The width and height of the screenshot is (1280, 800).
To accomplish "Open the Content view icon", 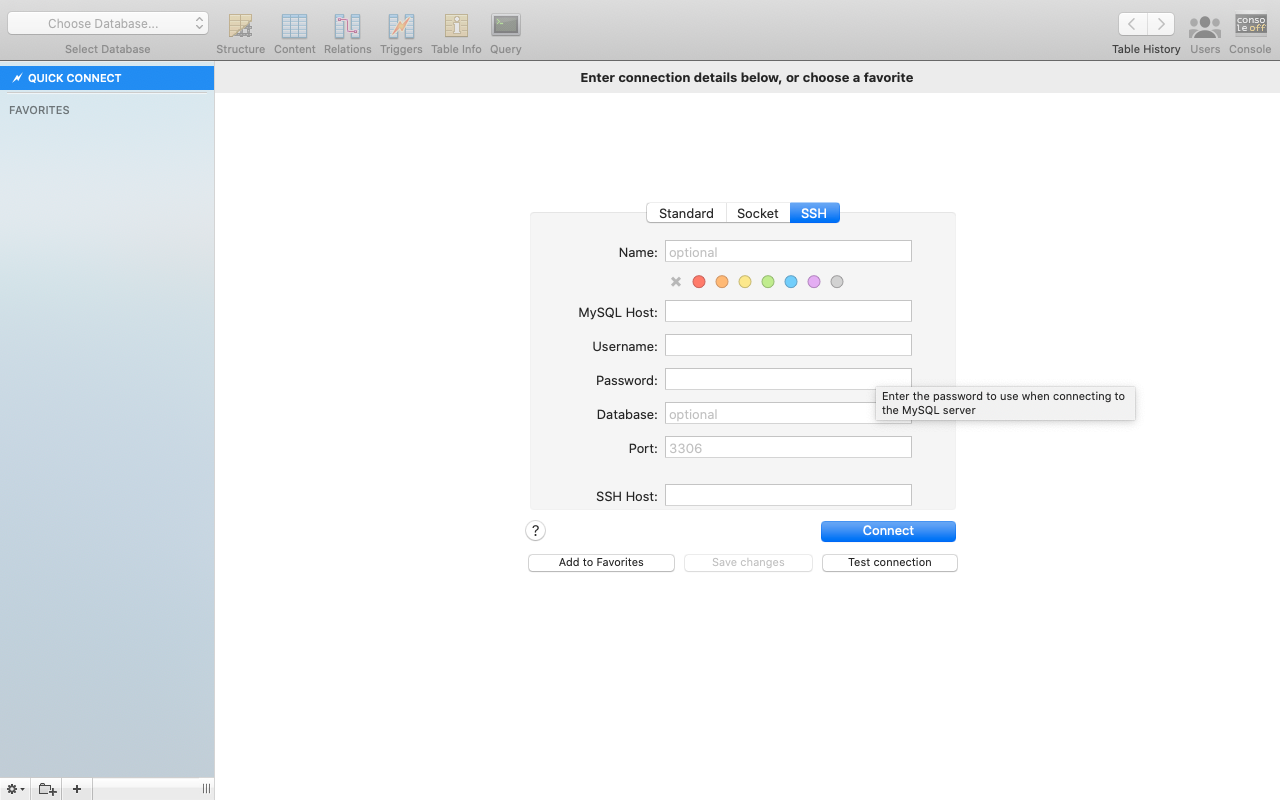I will [294, 33].
